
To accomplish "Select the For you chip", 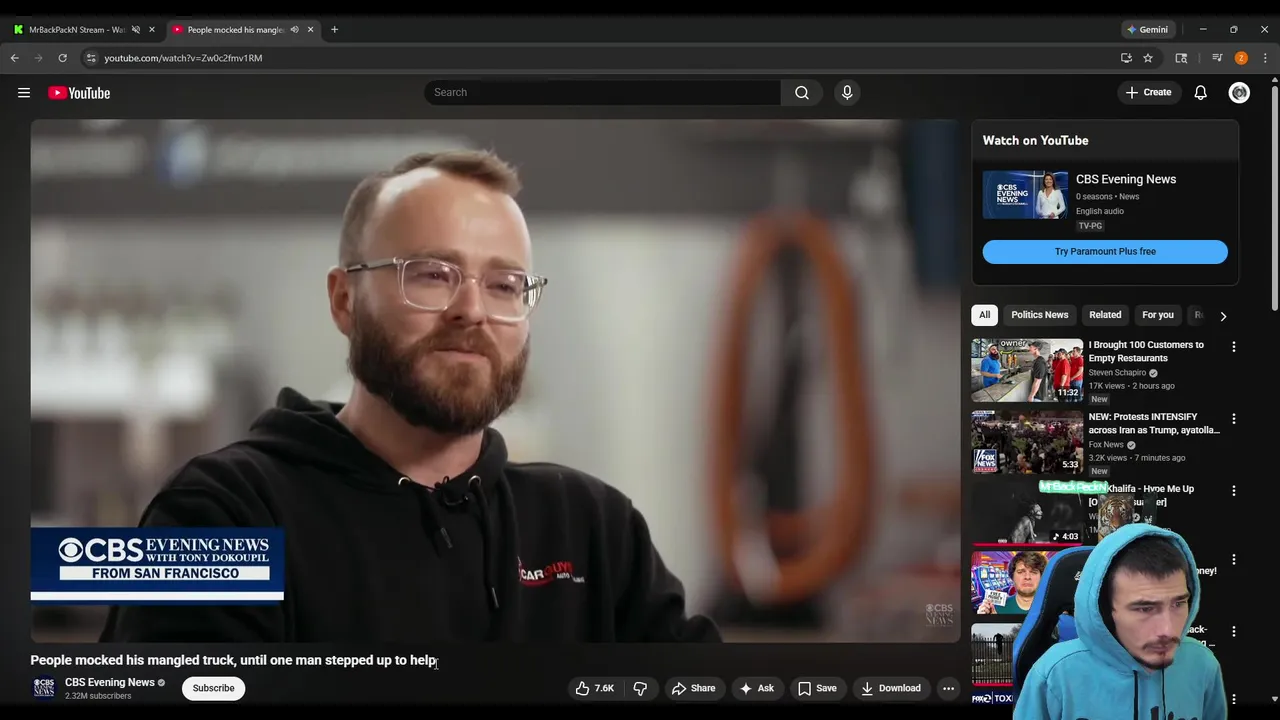I will coord(1158,315).
